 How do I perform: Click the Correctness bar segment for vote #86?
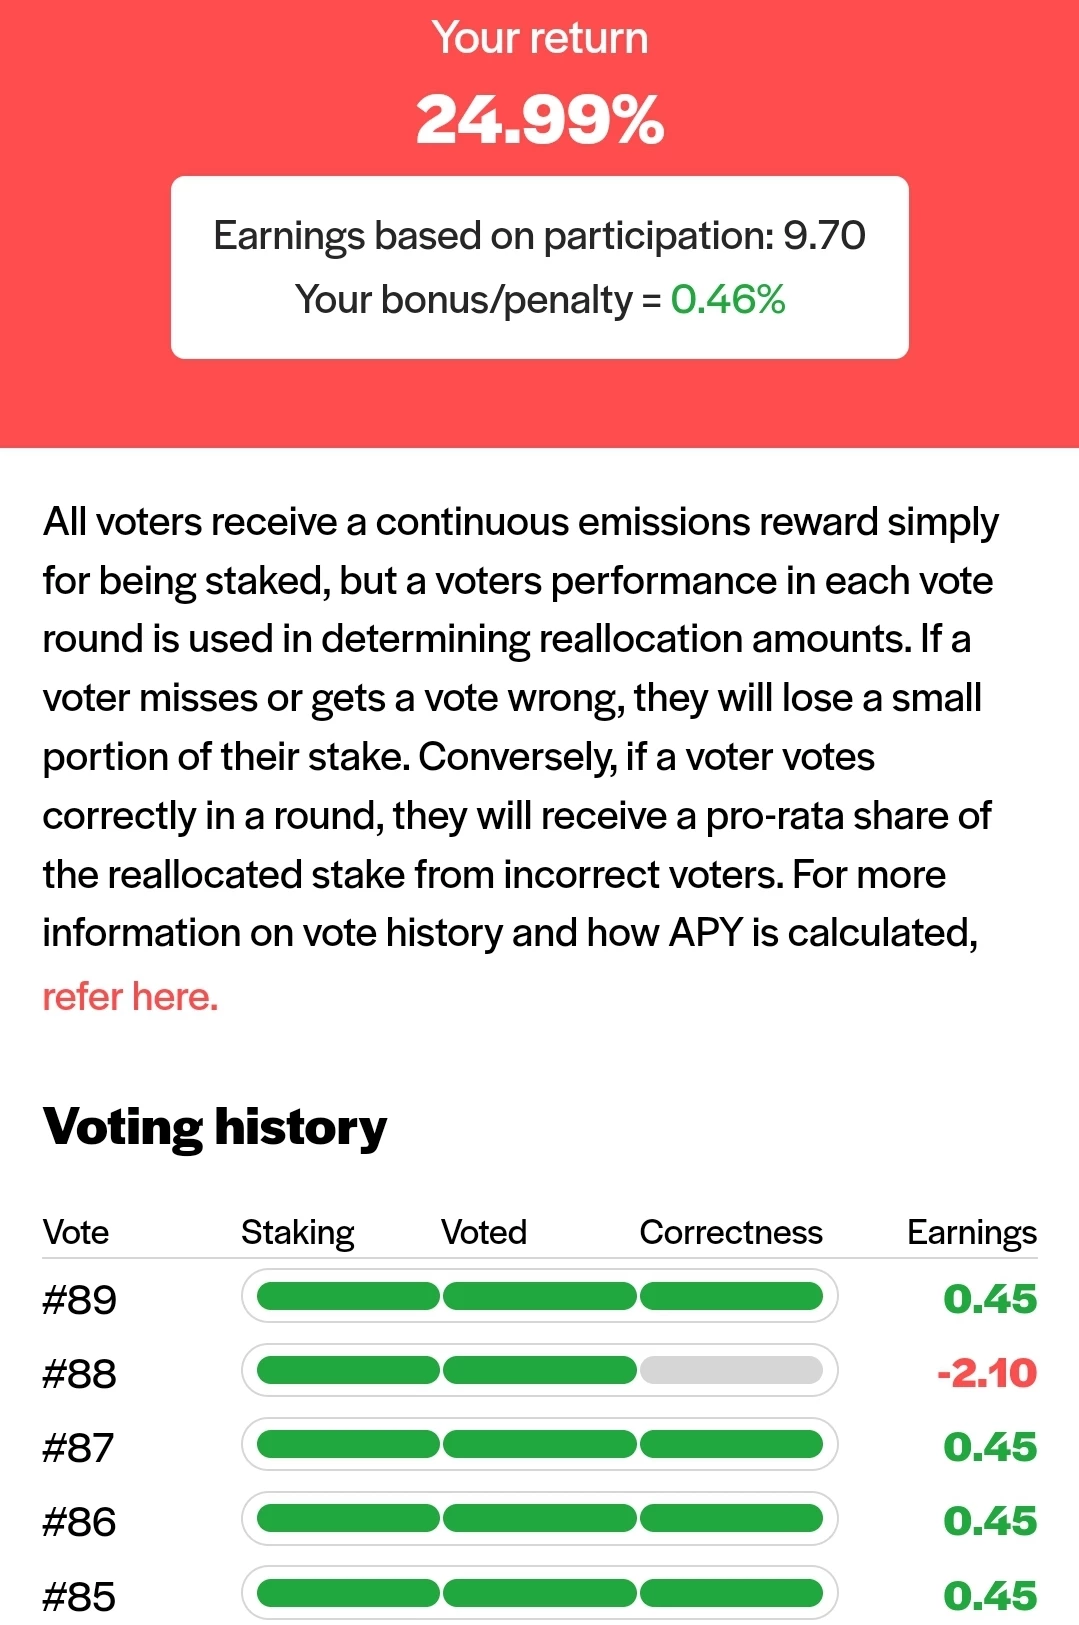731,1518
